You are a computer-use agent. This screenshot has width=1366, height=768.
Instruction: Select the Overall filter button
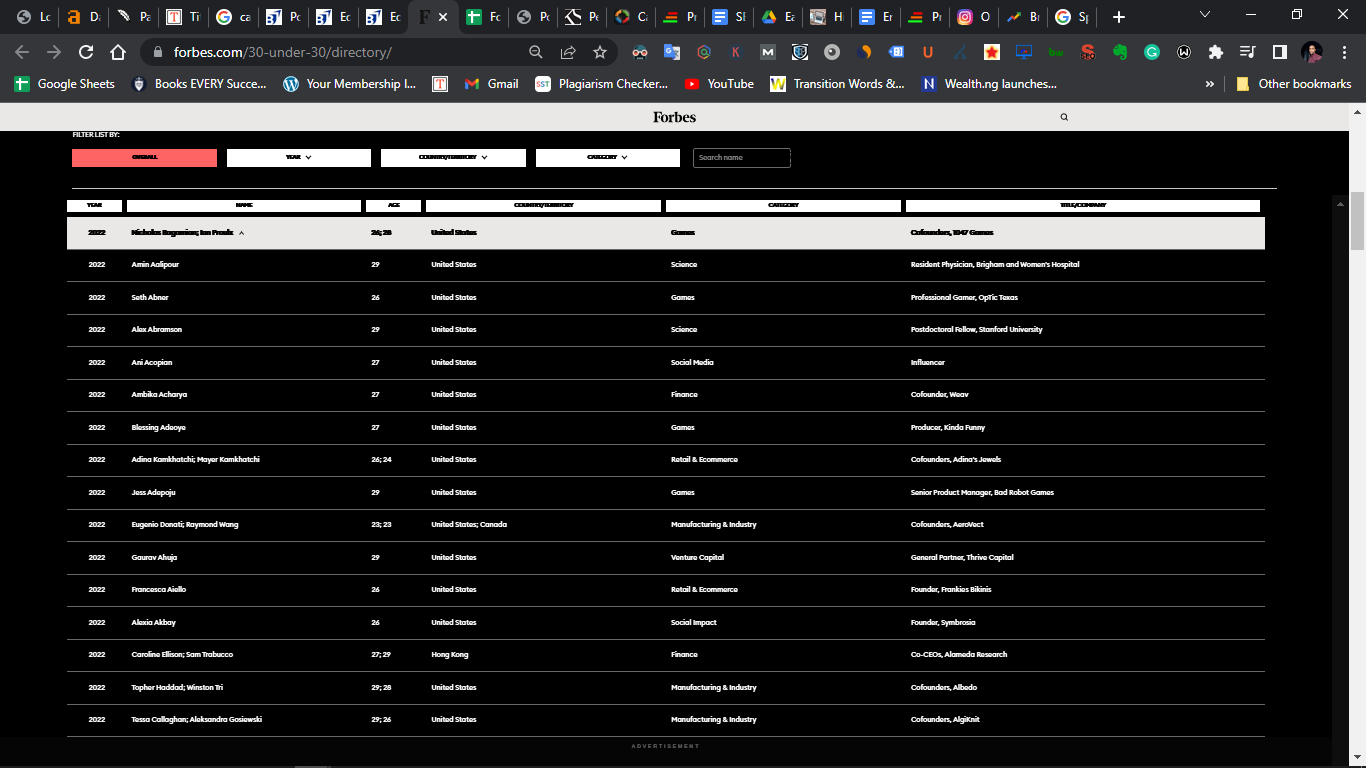(x=144, y=158)
